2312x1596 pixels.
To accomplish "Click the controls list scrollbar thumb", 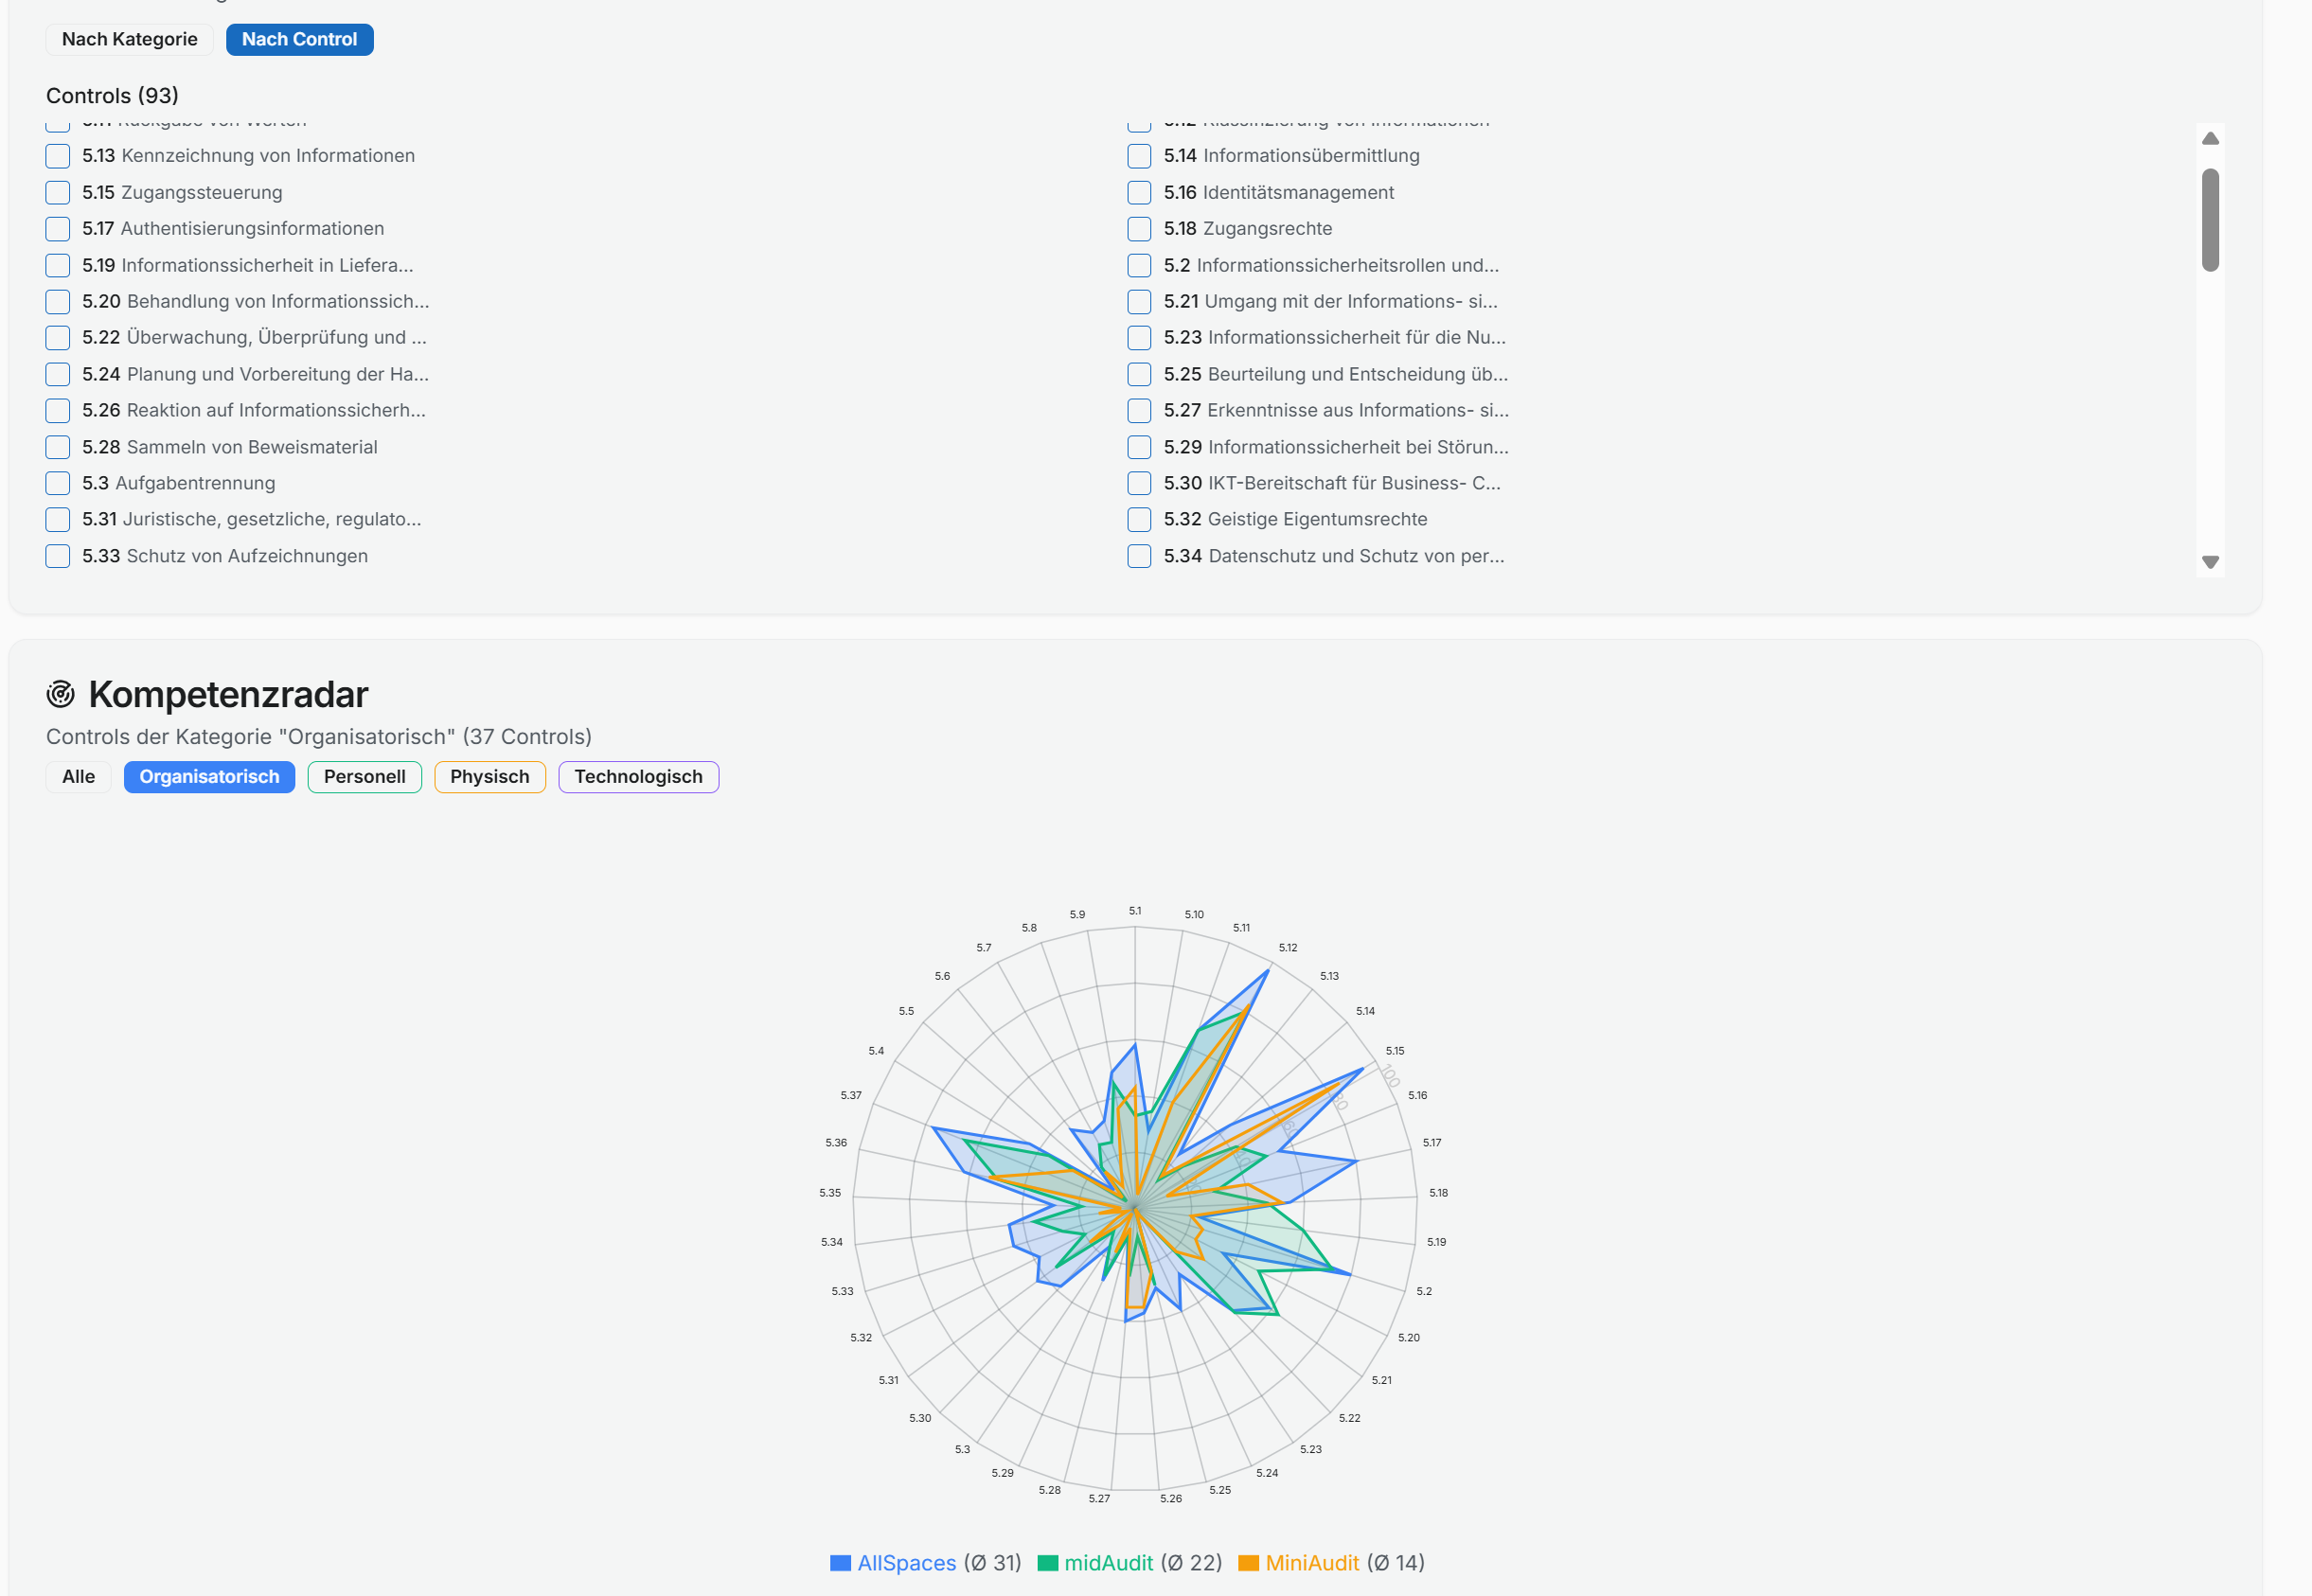I will (x=2210, y=220).
